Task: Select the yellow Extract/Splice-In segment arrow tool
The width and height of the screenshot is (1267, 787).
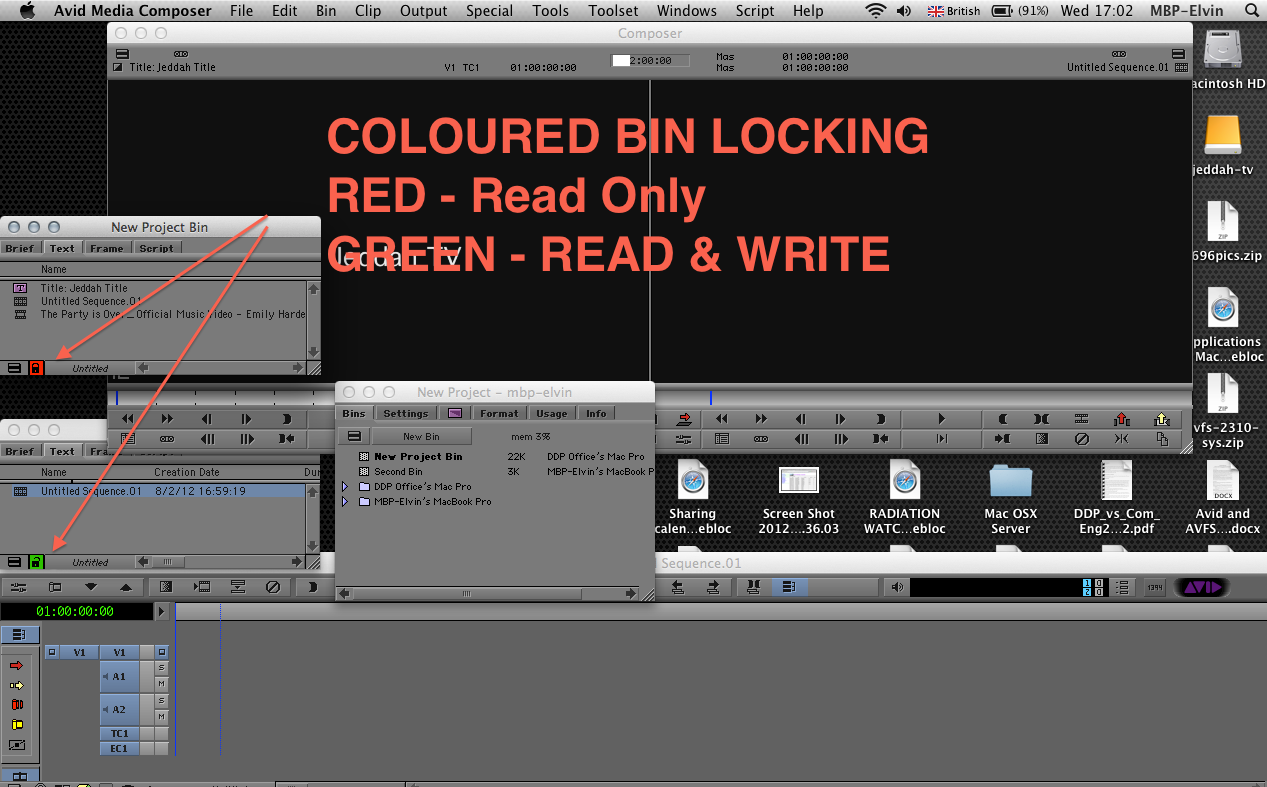Action: click(16, 685)
